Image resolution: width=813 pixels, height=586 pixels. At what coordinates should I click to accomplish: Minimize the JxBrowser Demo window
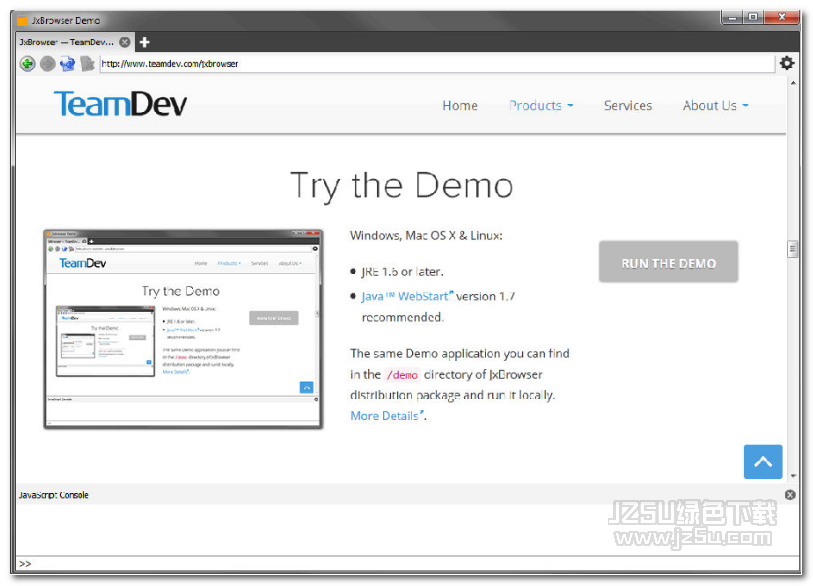733,18
